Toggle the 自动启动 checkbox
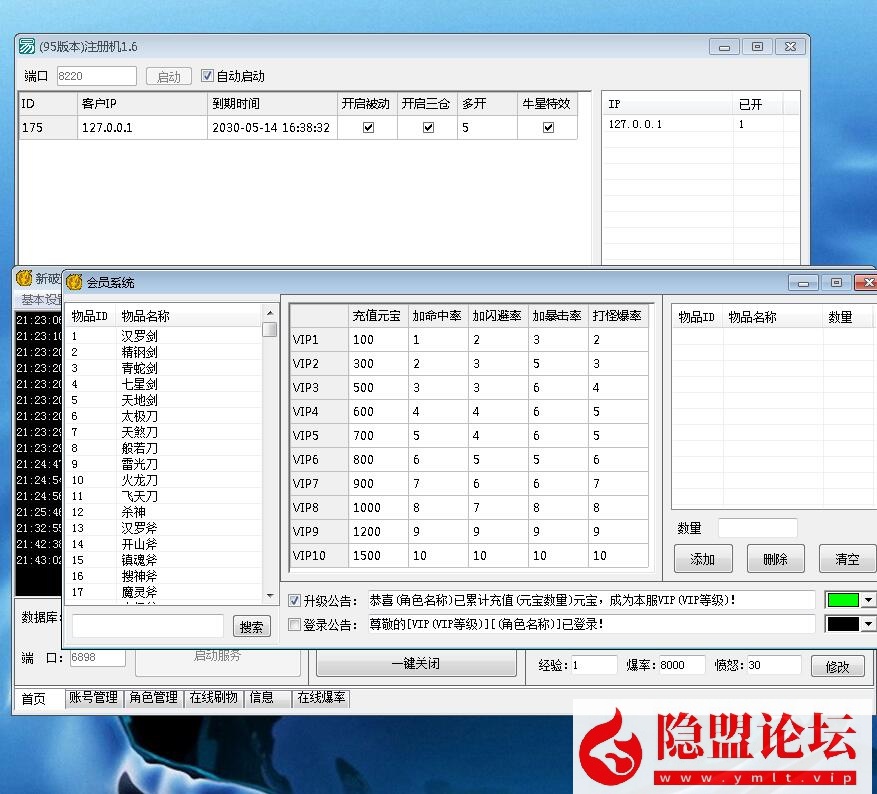Viewport: 877px width, 794px height. tap(207, 76)
